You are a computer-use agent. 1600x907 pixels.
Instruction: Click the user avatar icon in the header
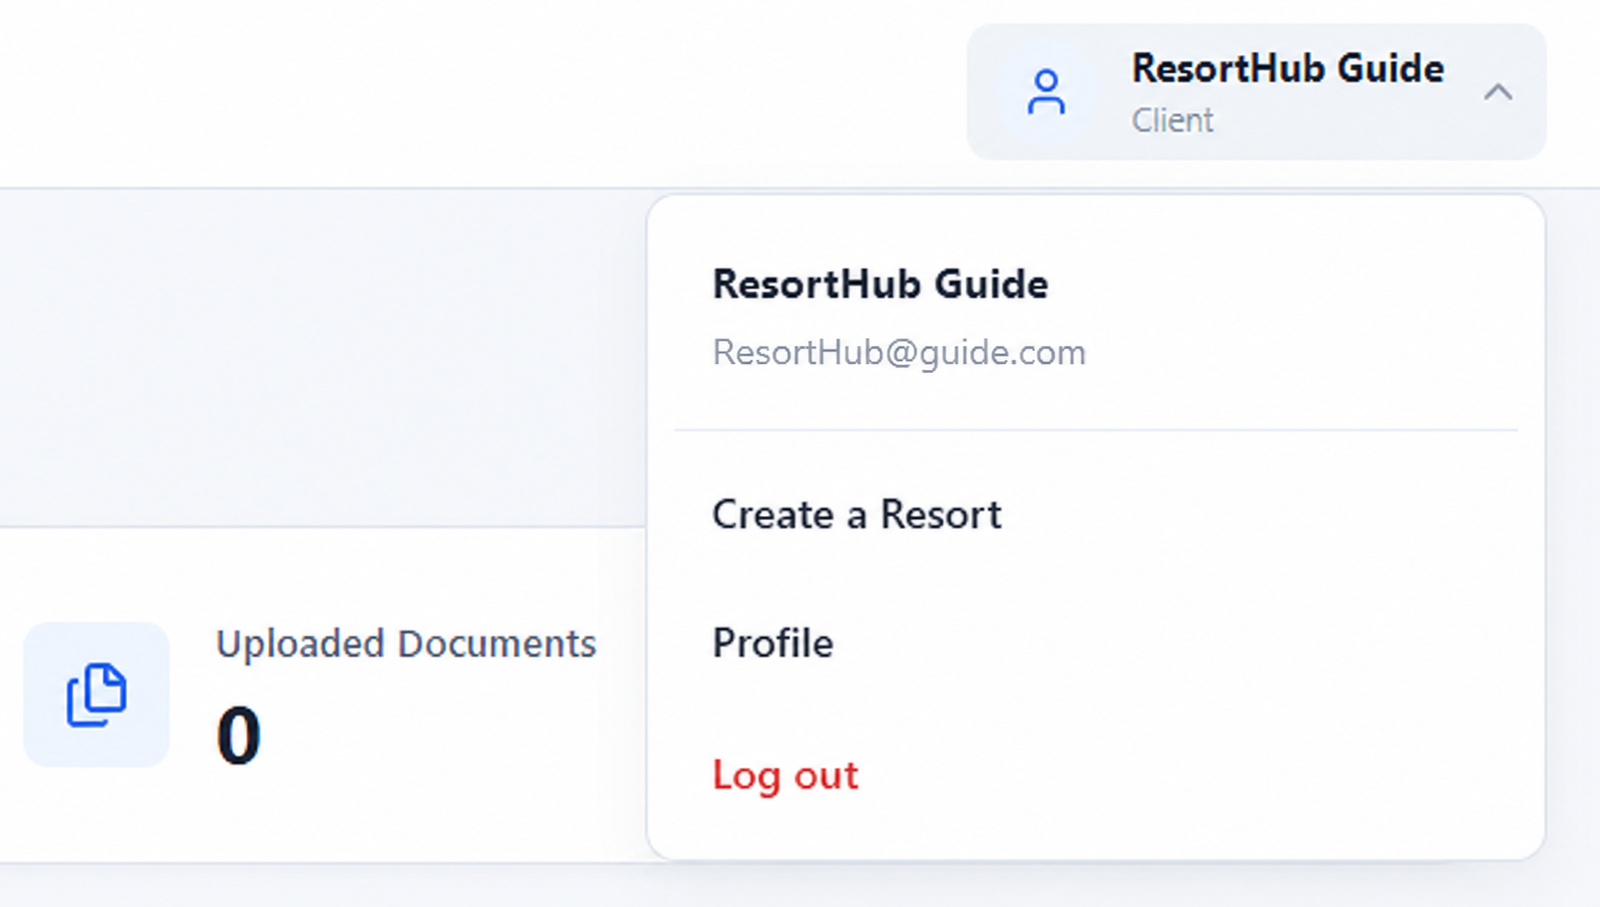(x=1046, y=92)
